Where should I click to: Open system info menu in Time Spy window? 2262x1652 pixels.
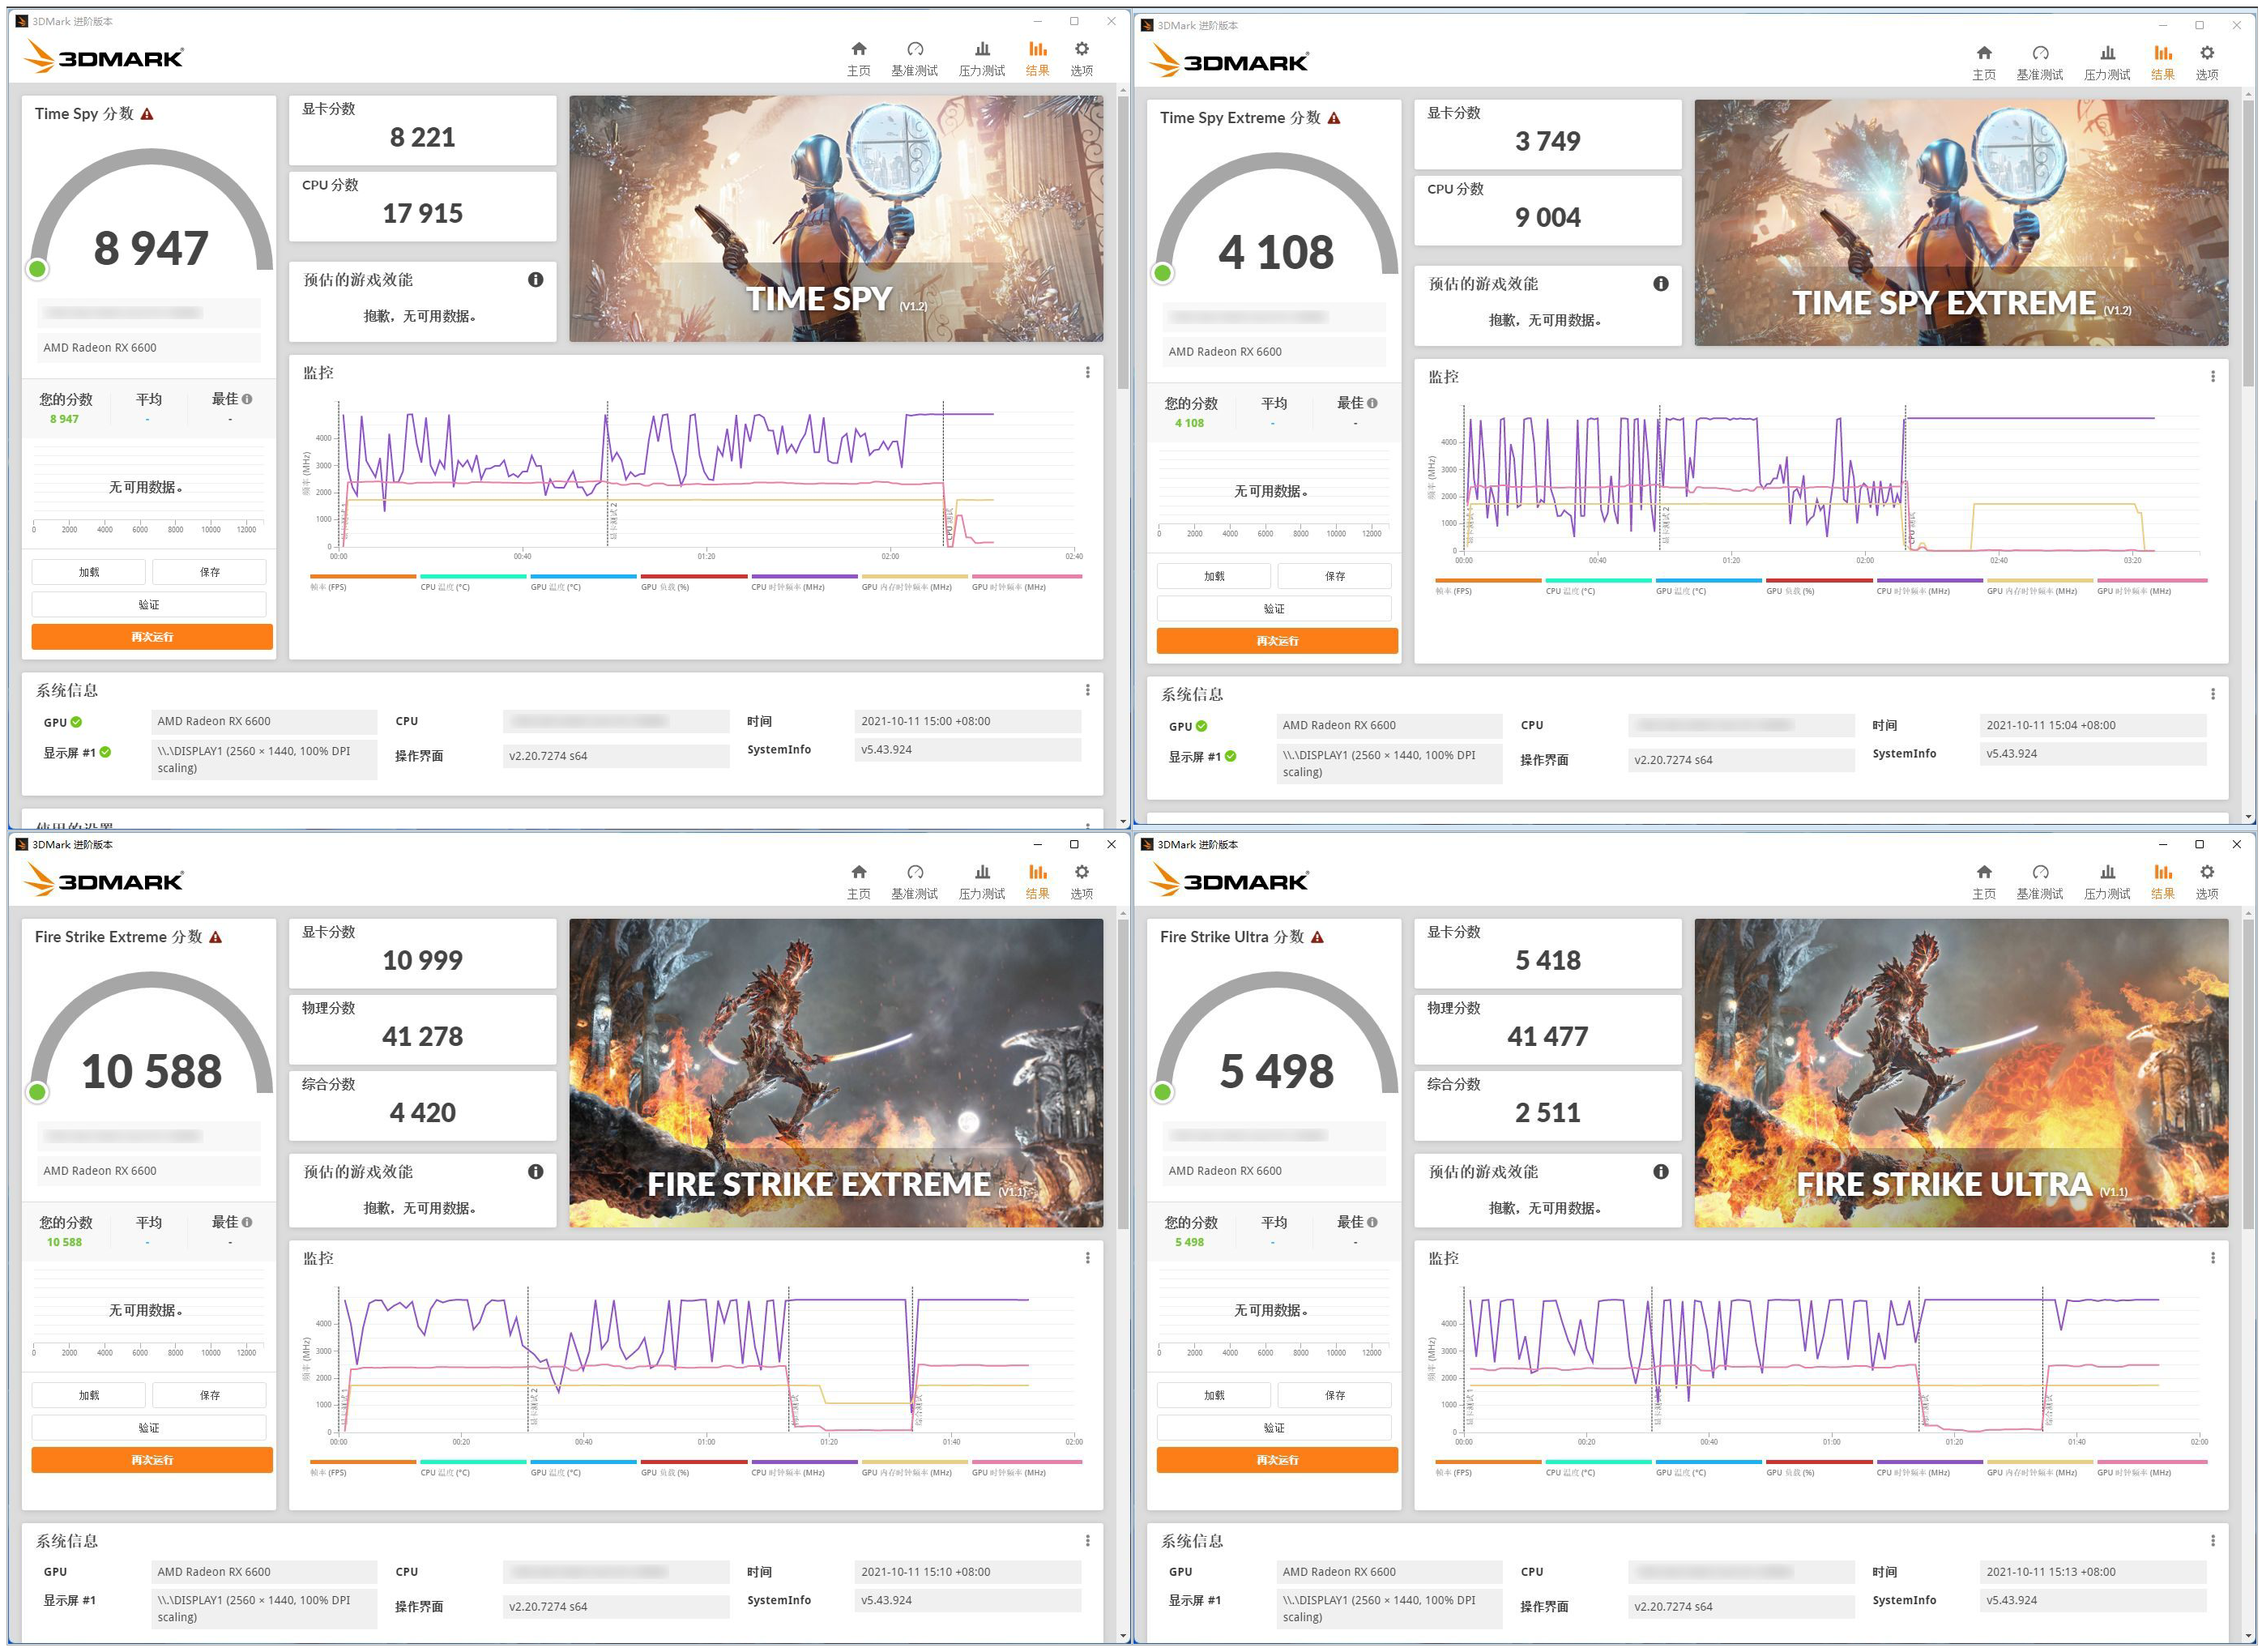(x=1087, y=691)
